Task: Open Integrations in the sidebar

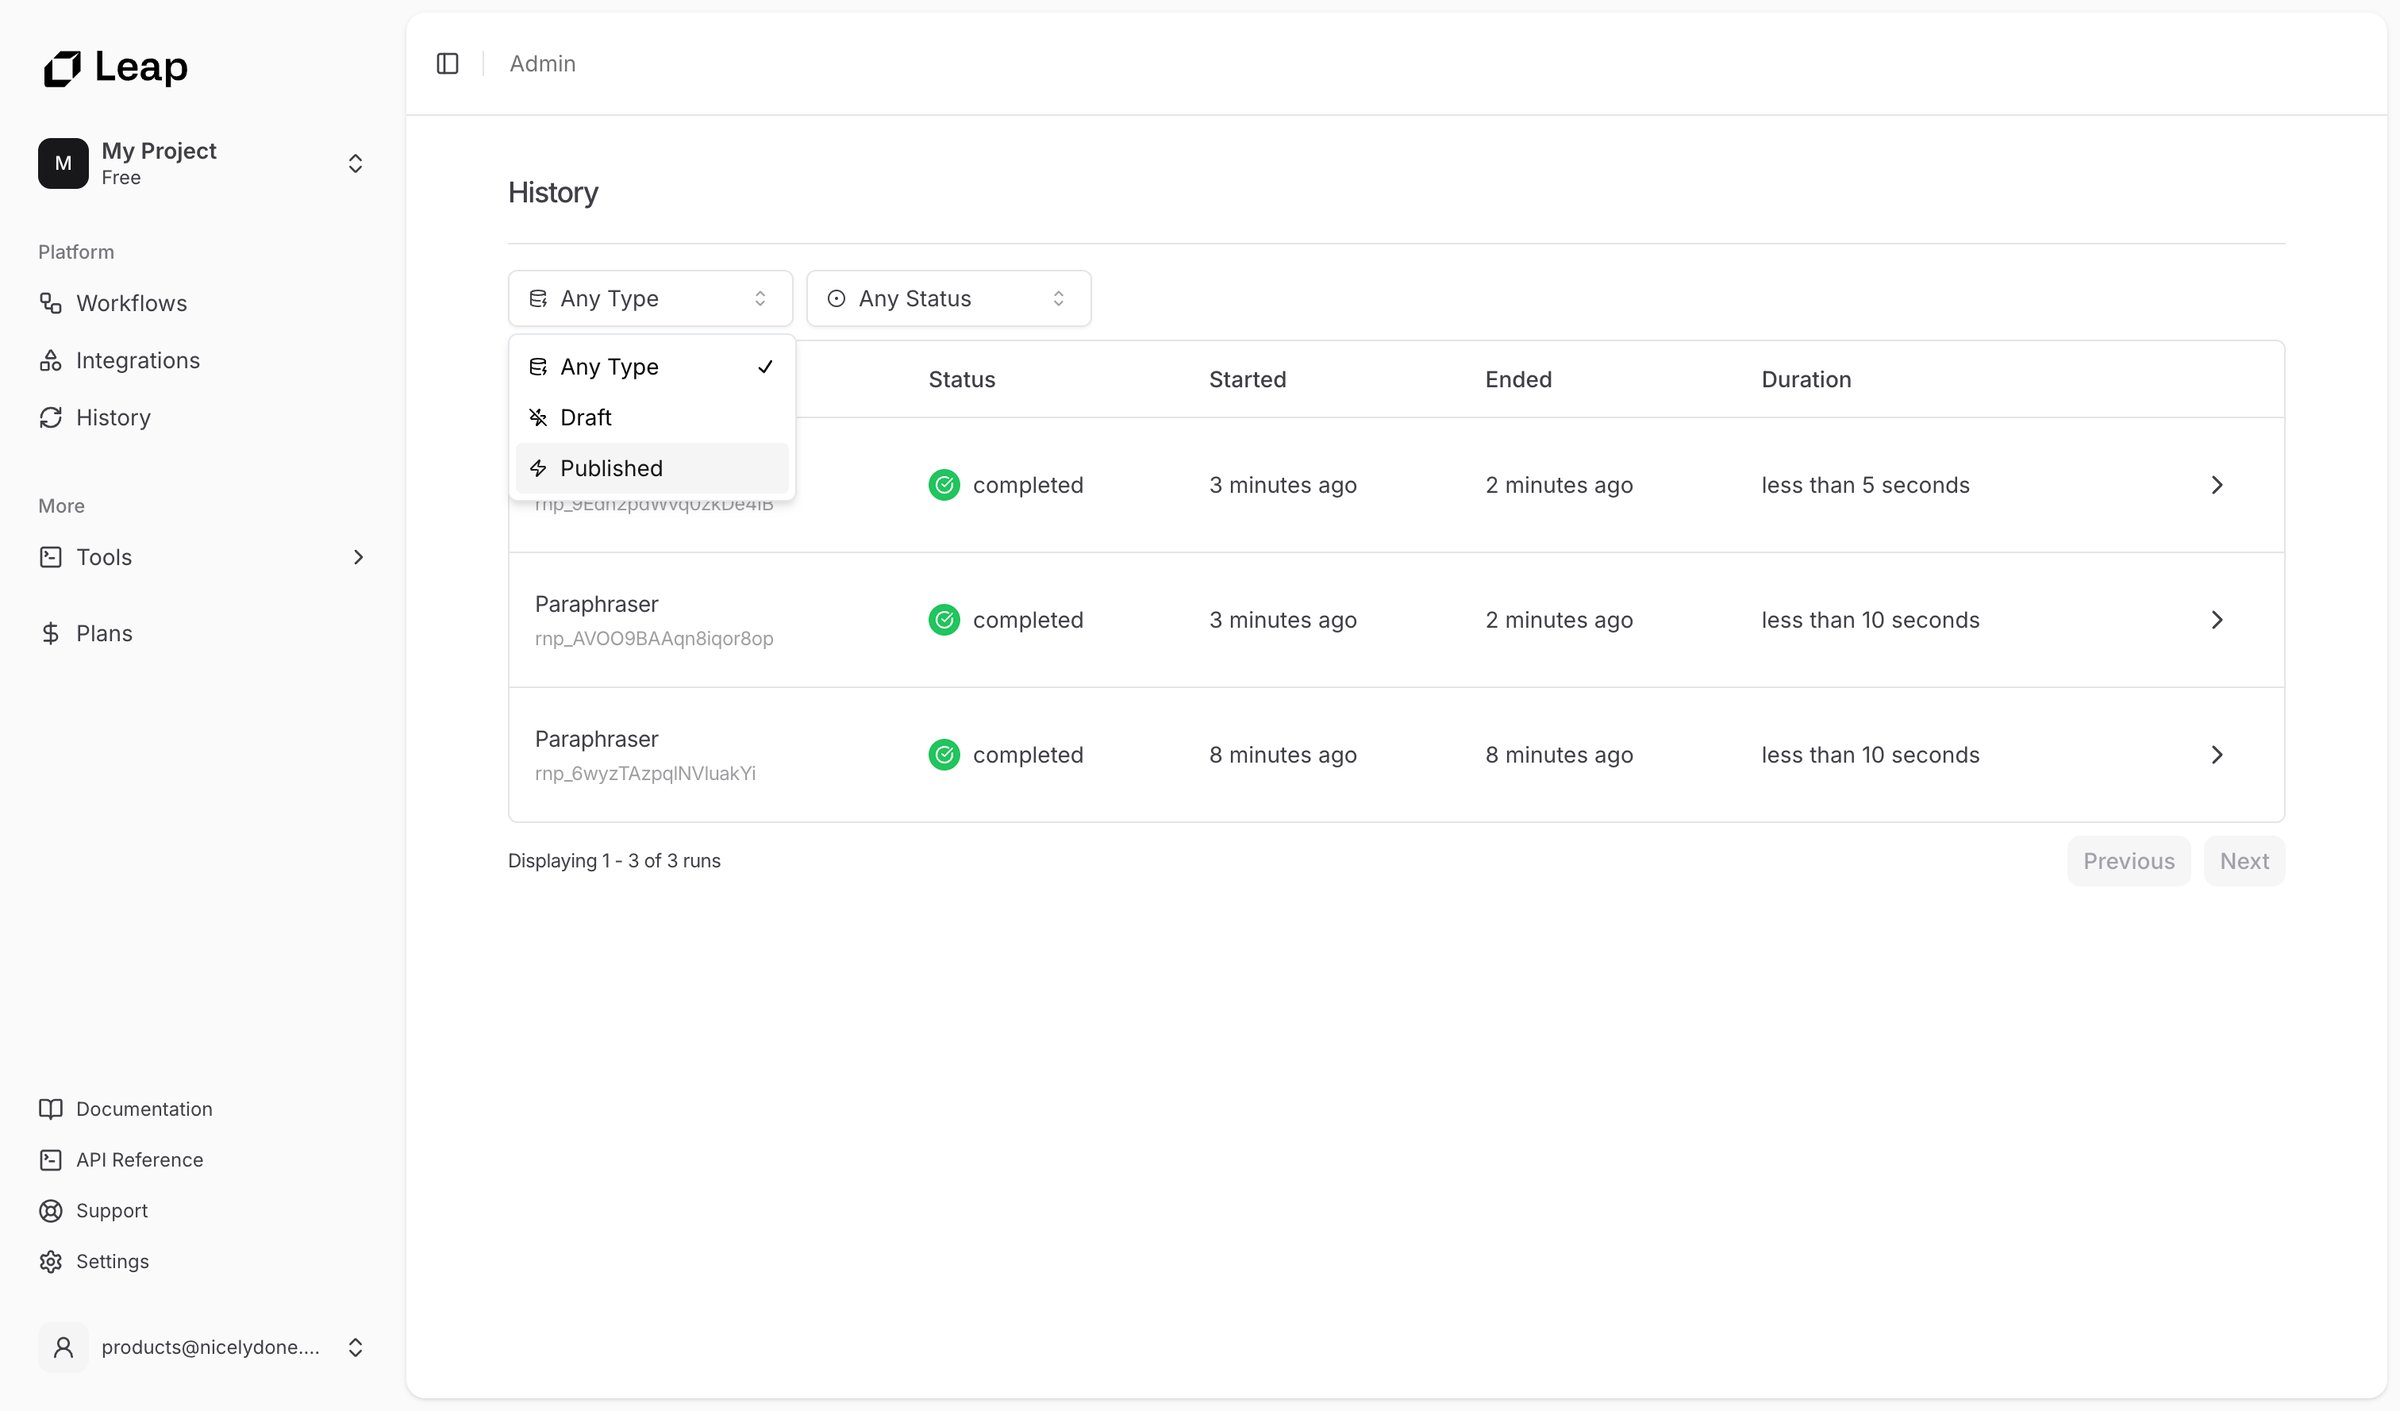Action: 138,360
